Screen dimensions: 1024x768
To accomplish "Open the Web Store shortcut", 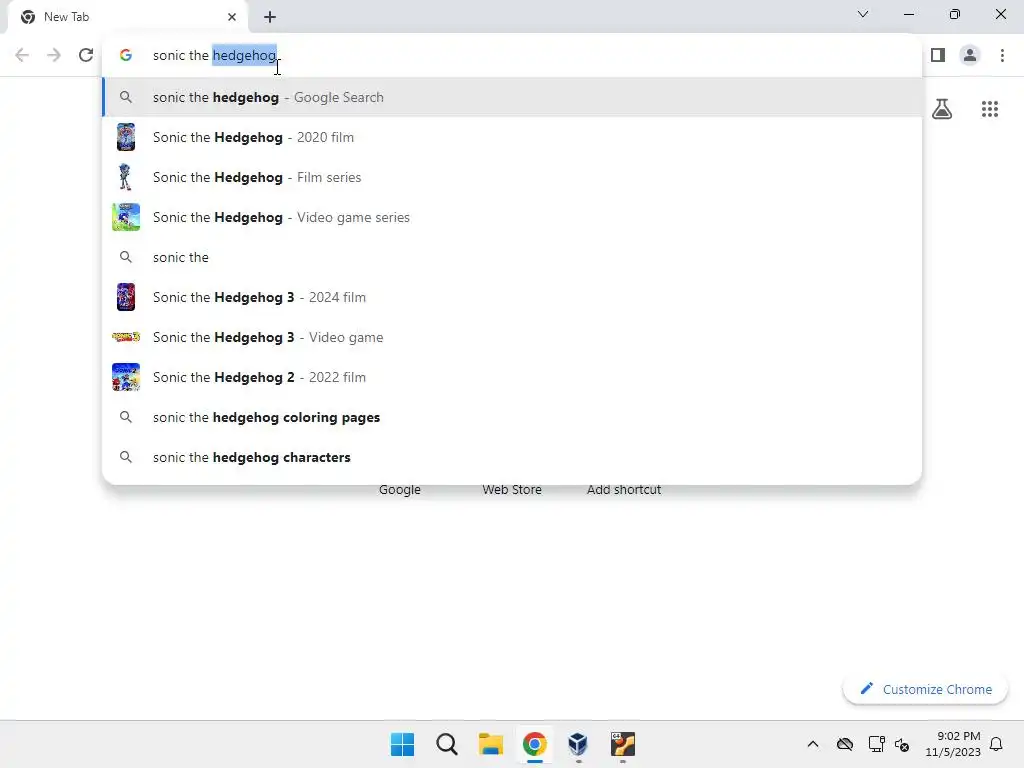I will [512, 490].
